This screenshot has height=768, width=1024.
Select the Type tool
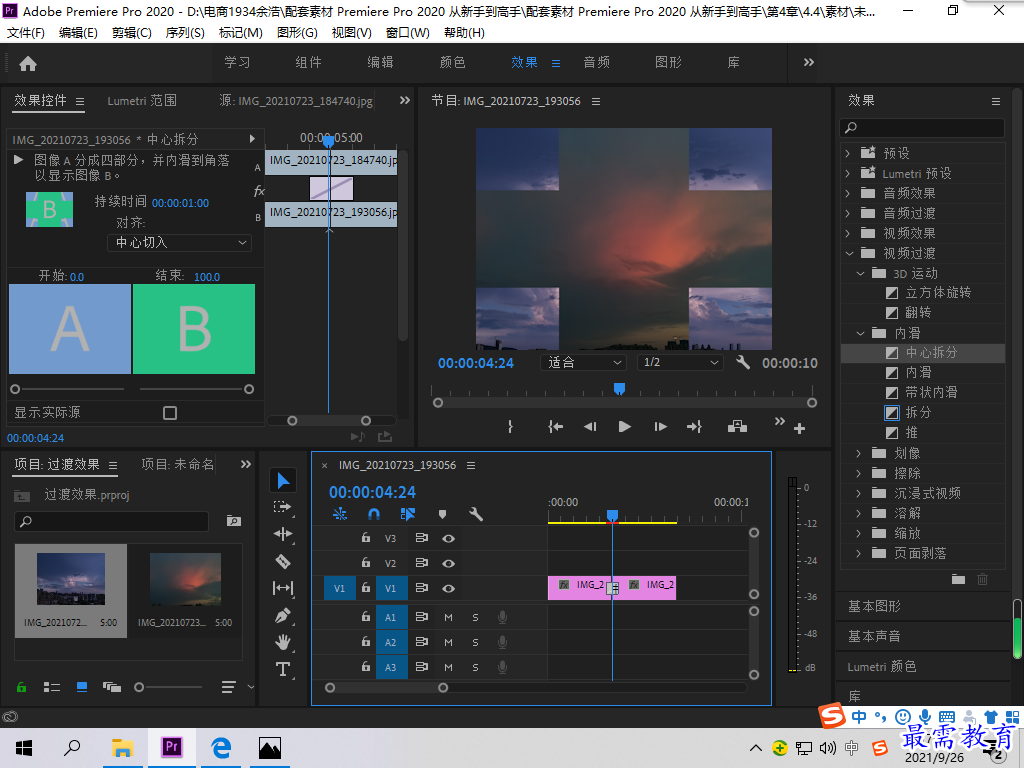(283, 669)
